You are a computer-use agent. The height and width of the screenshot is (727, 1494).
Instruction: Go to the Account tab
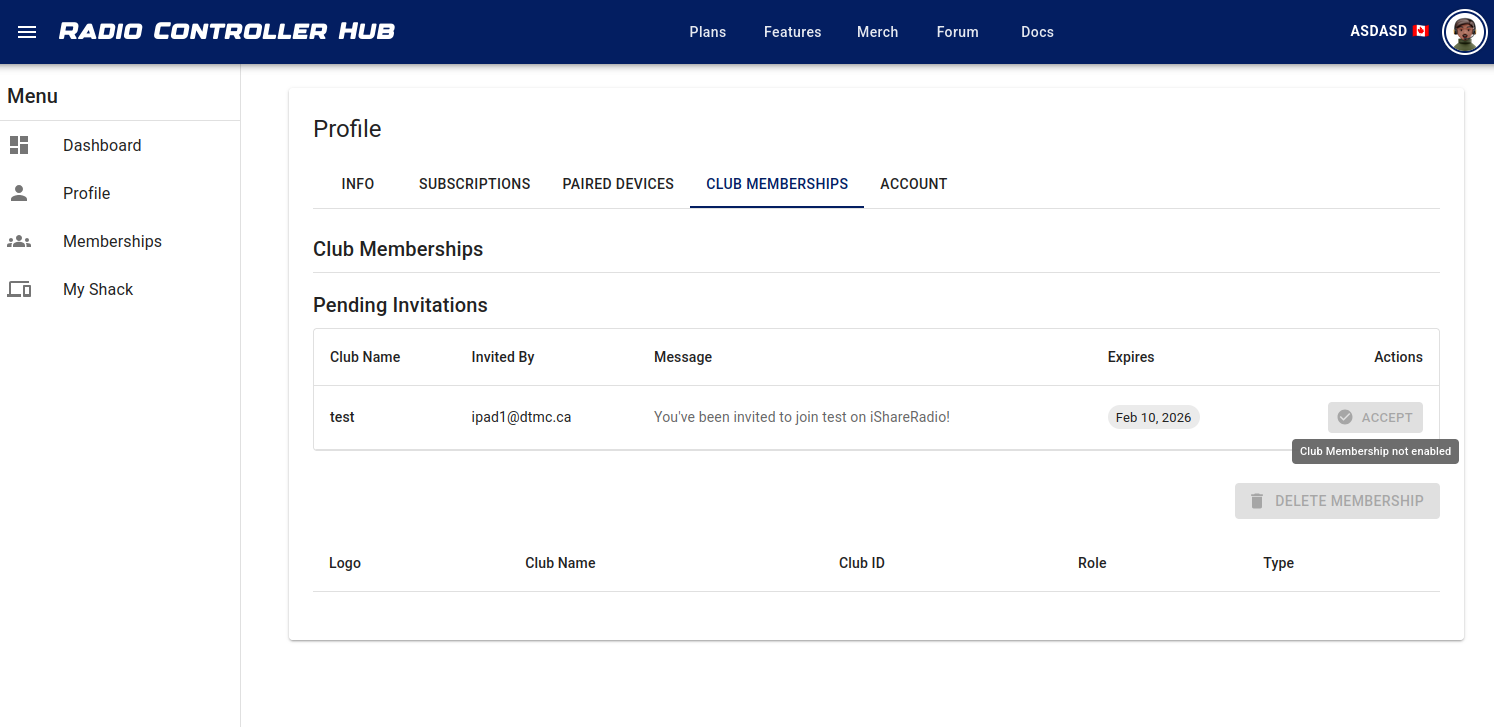(x=913, y=184)
